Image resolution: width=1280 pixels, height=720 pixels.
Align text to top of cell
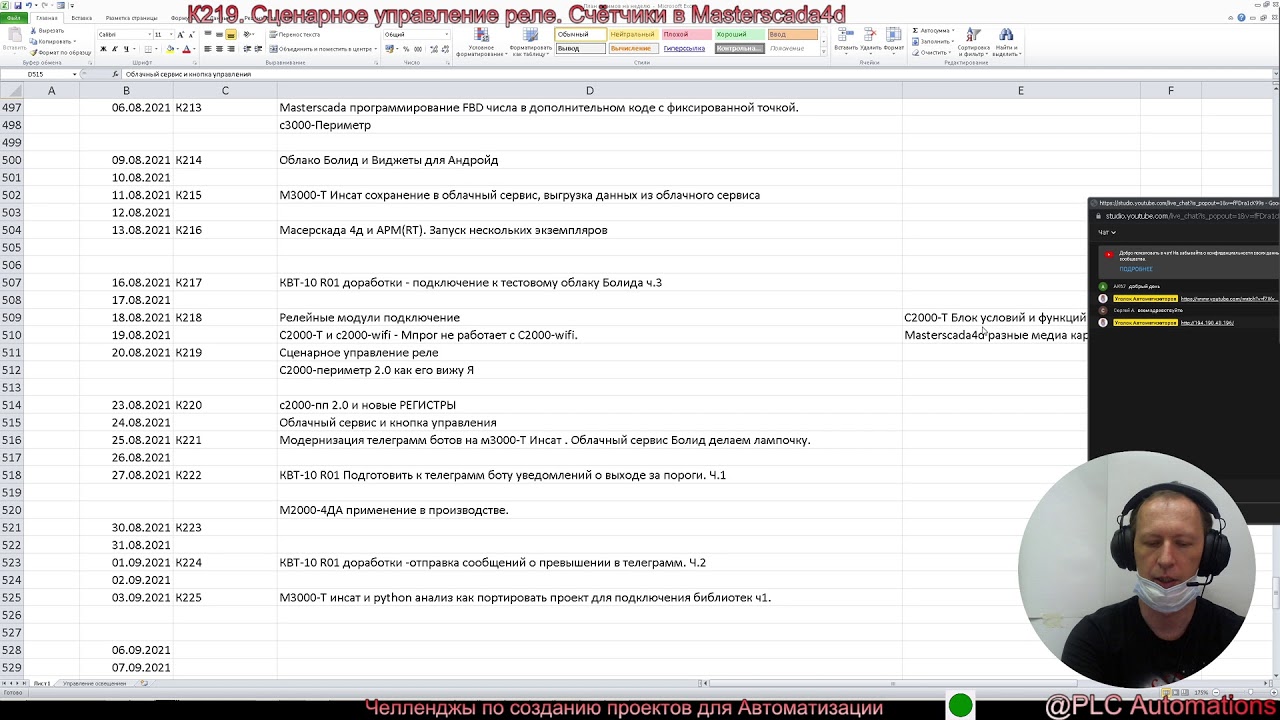[x=207, y=34]
